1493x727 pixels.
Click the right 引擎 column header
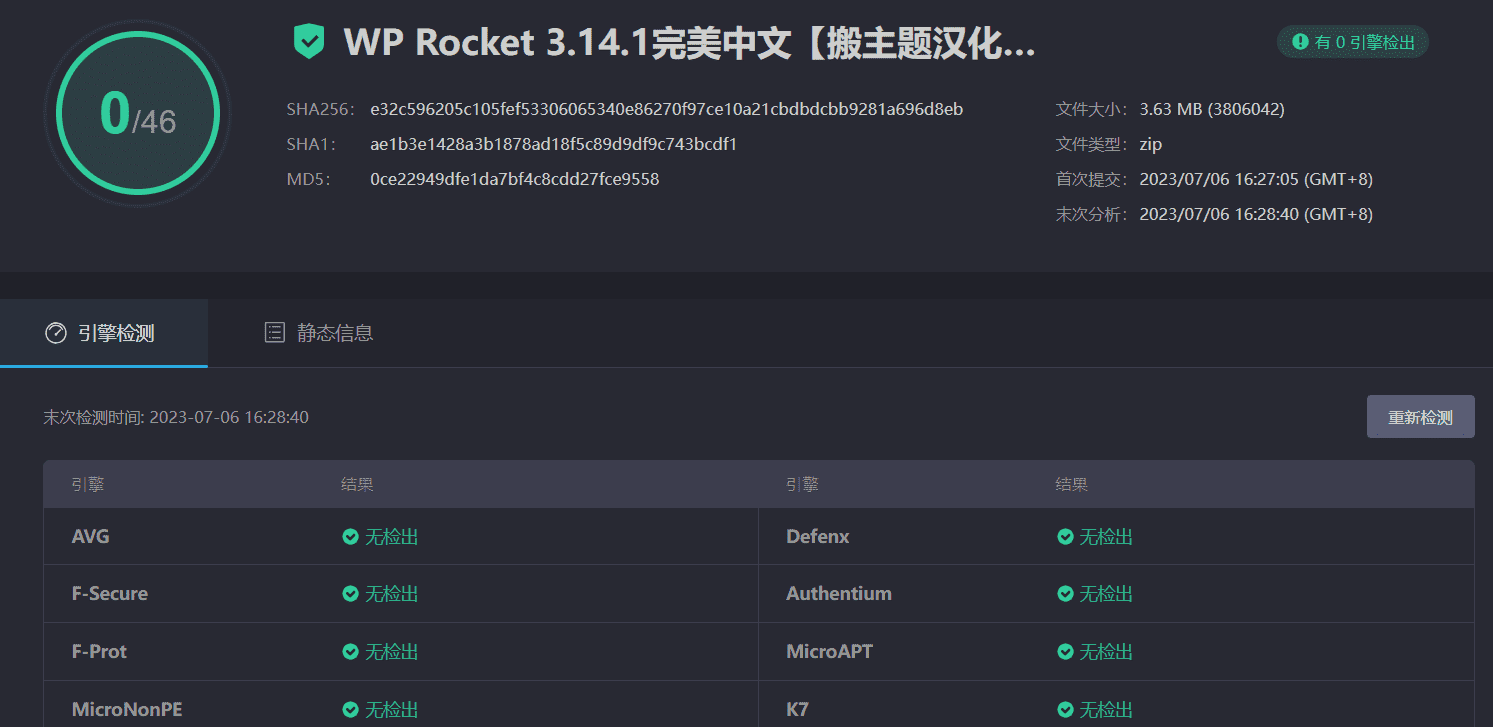802,485
